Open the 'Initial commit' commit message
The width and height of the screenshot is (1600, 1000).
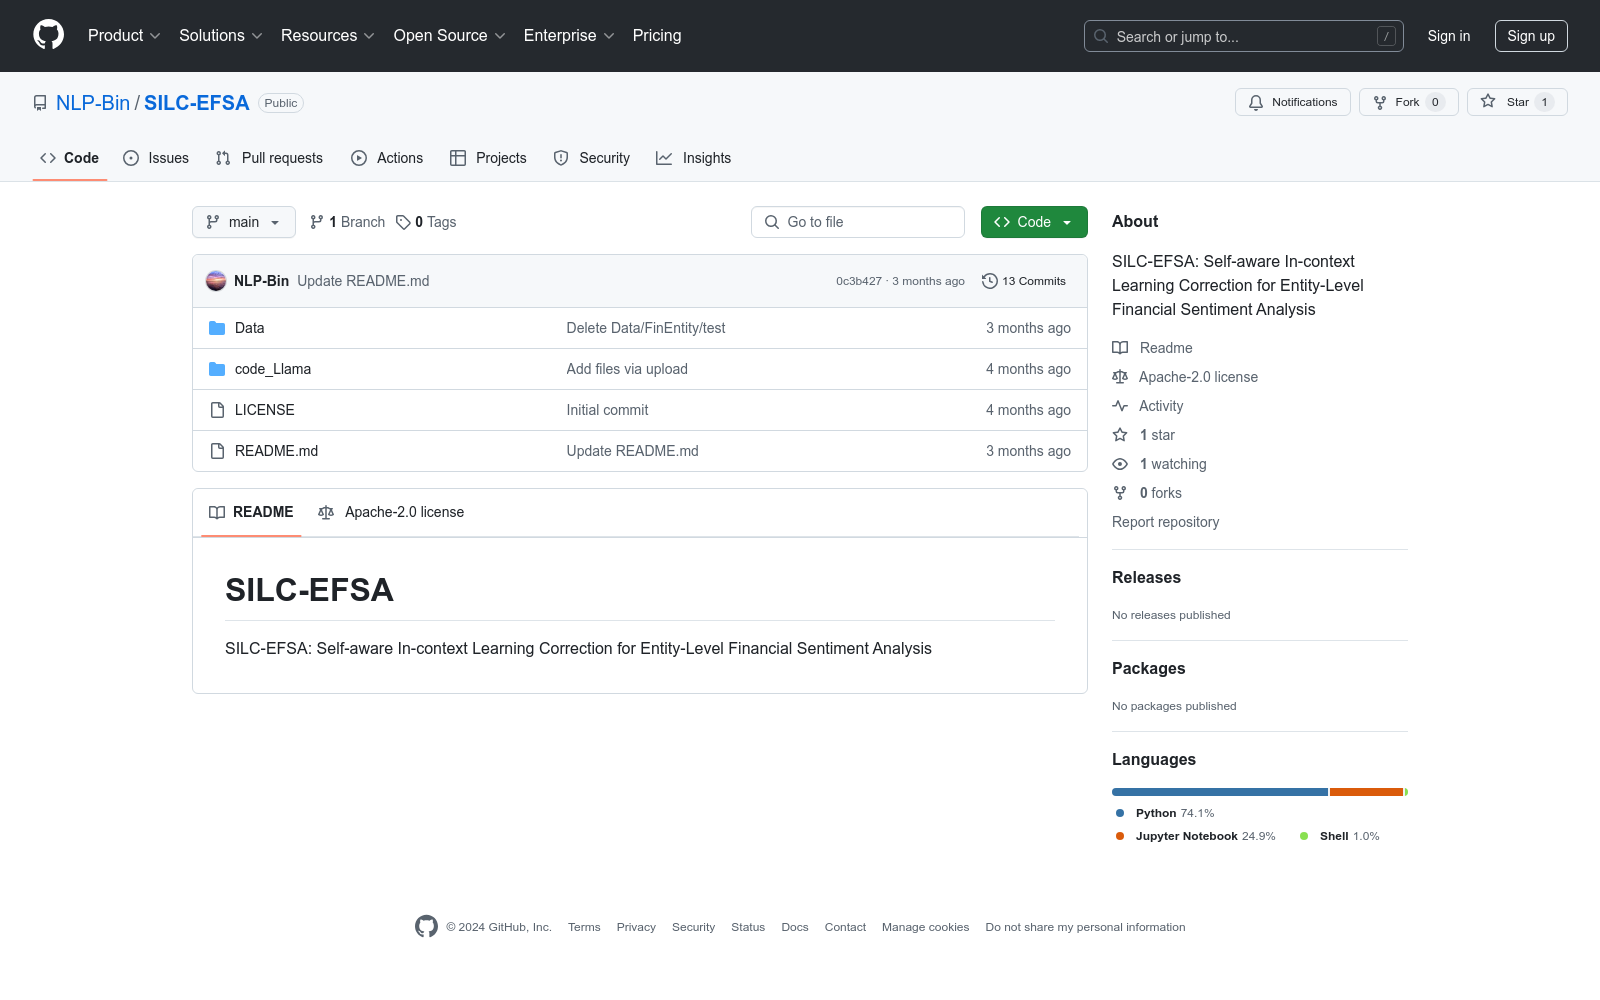coord(607,410)
